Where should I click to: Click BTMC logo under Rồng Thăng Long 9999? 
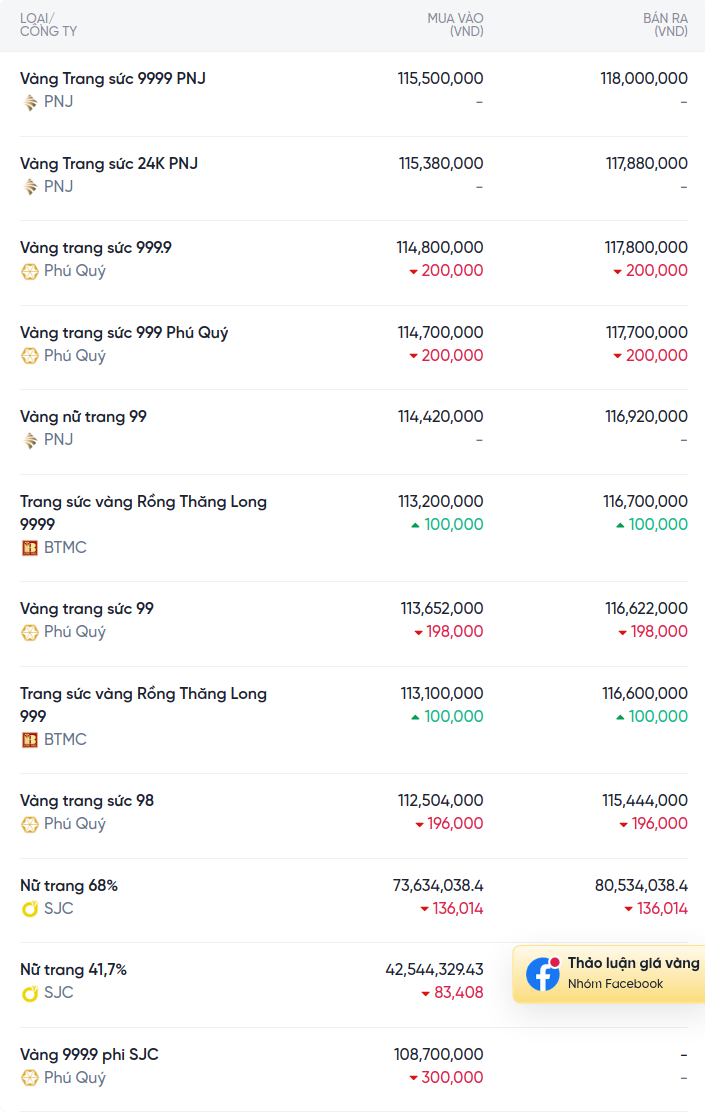tap(30, 548)
